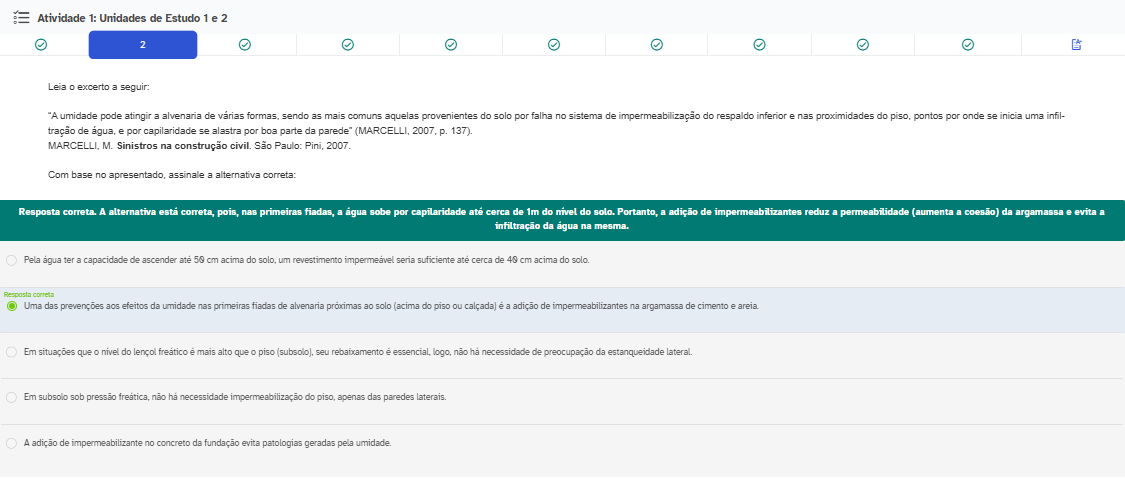The height and width of the screenshot is (484, 1125).
Task: Jump to question 4 checkmark icon
Action: point(348,45)
